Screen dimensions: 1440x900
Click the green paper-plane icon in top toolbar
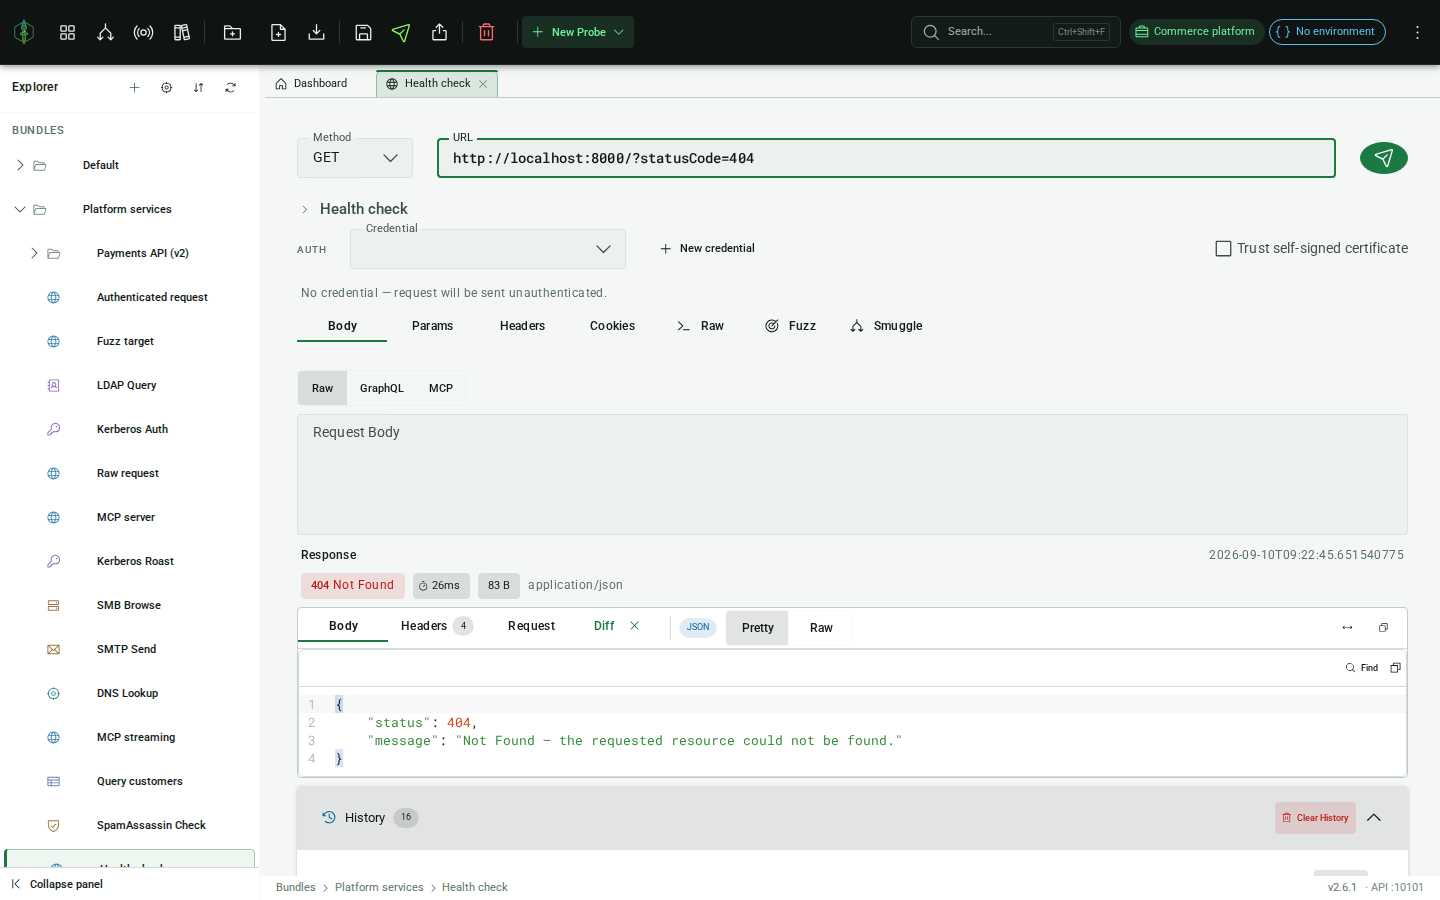point(401,32)
